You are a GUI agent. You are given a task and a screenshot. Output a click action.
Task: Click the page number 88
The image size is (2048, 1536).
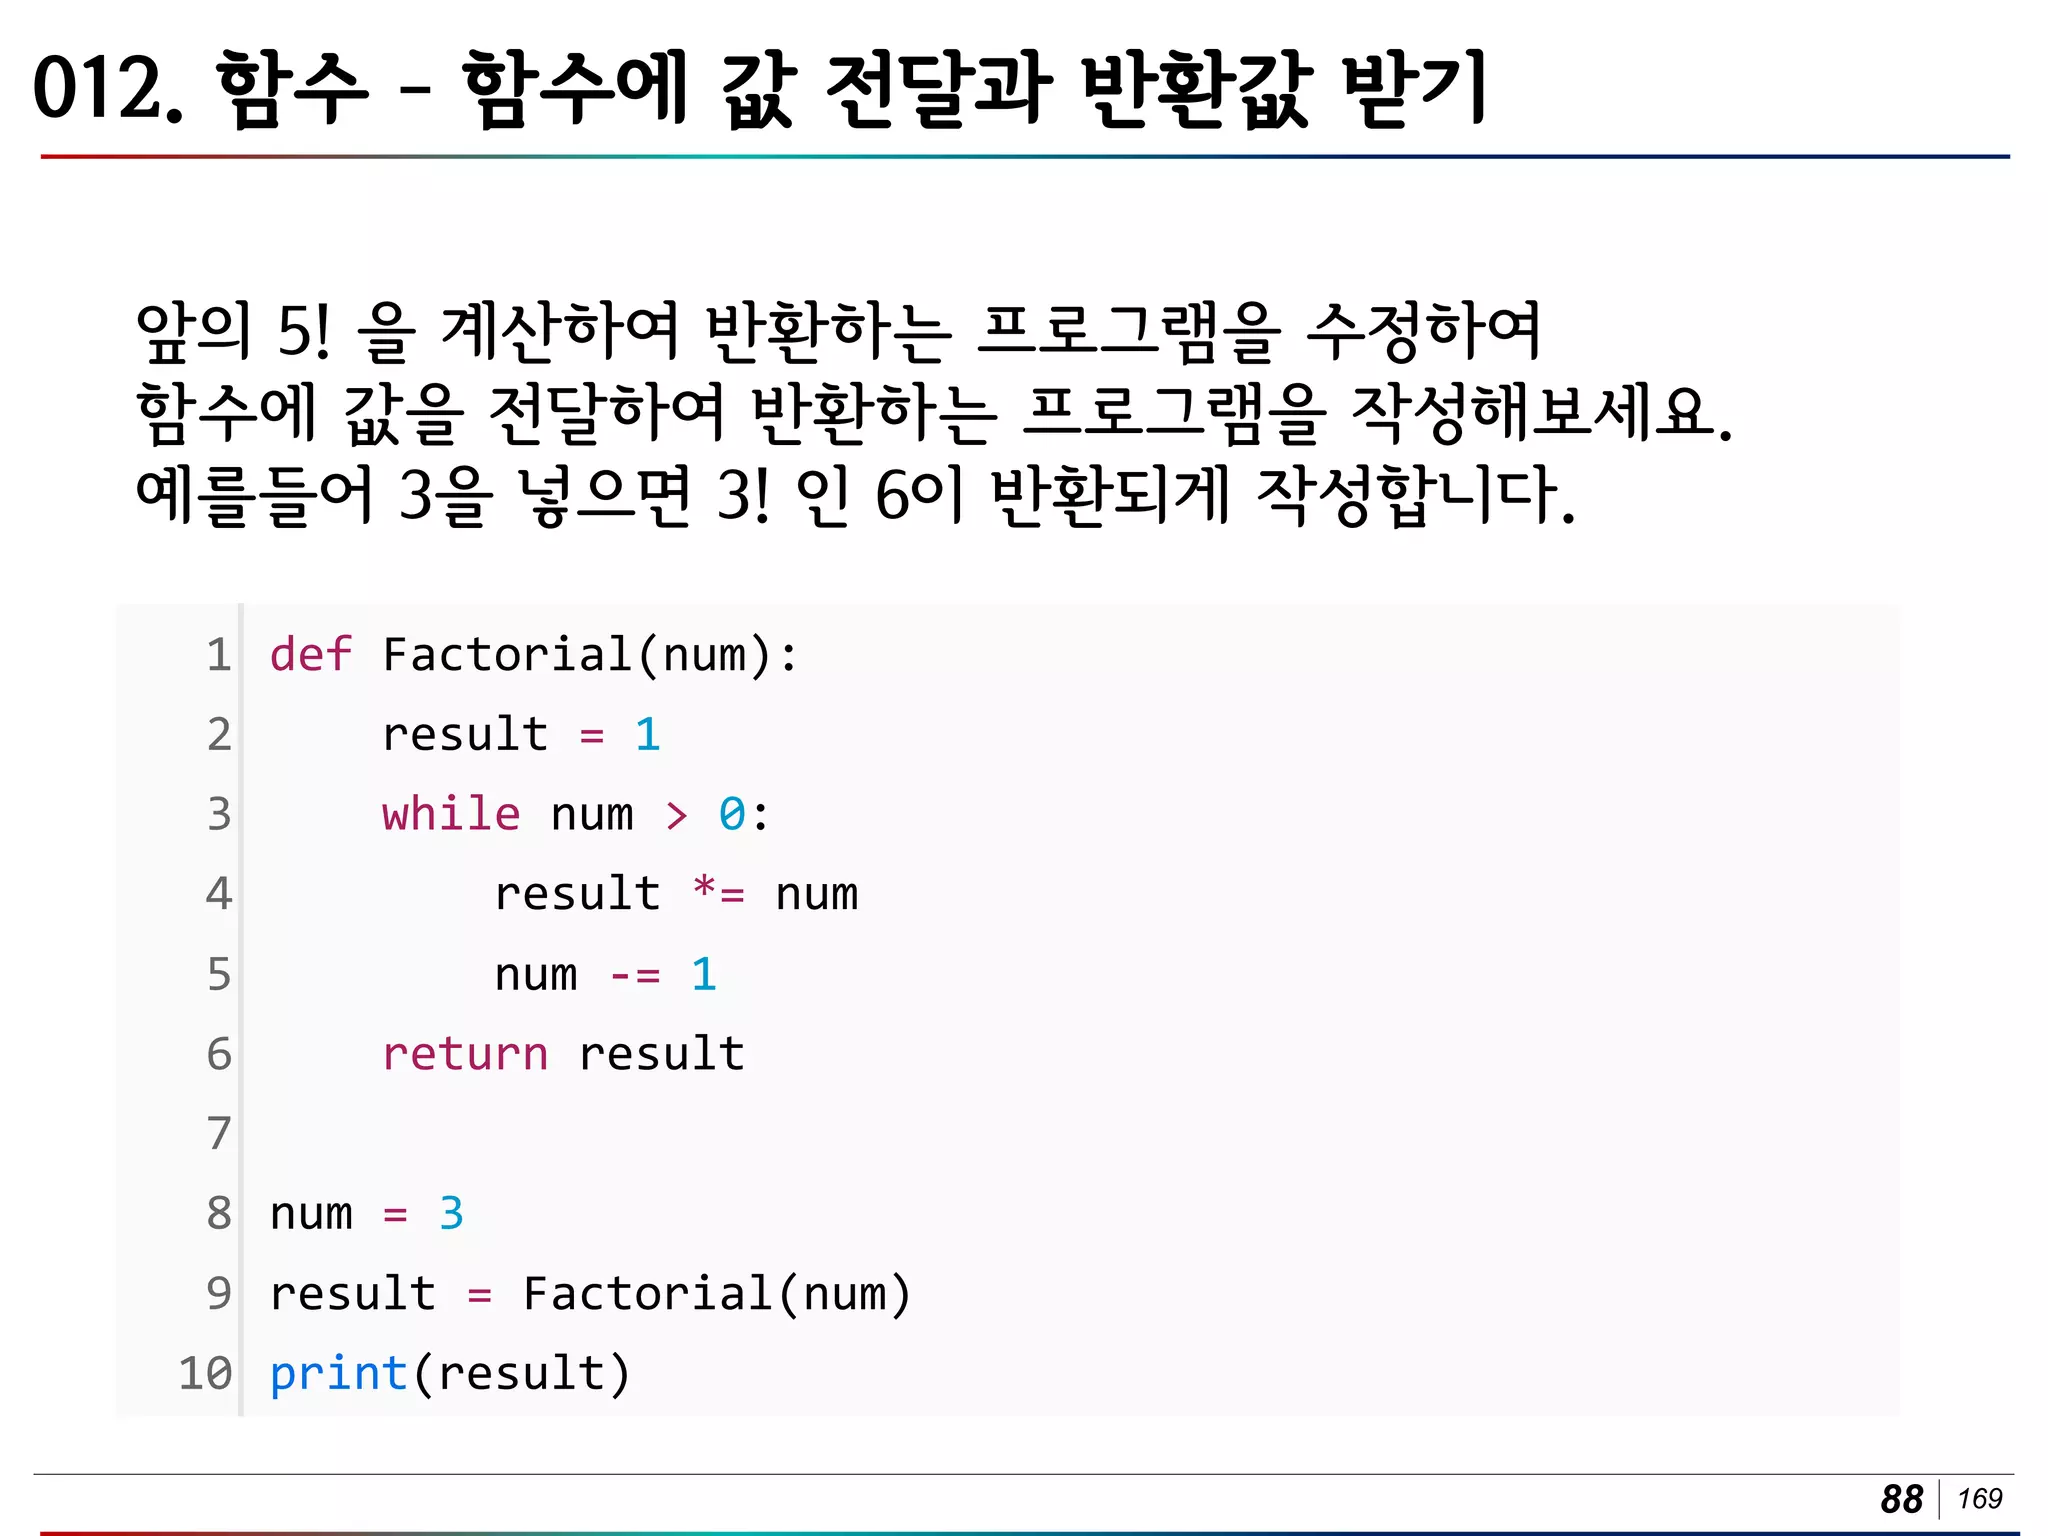click(1901, 1499)
